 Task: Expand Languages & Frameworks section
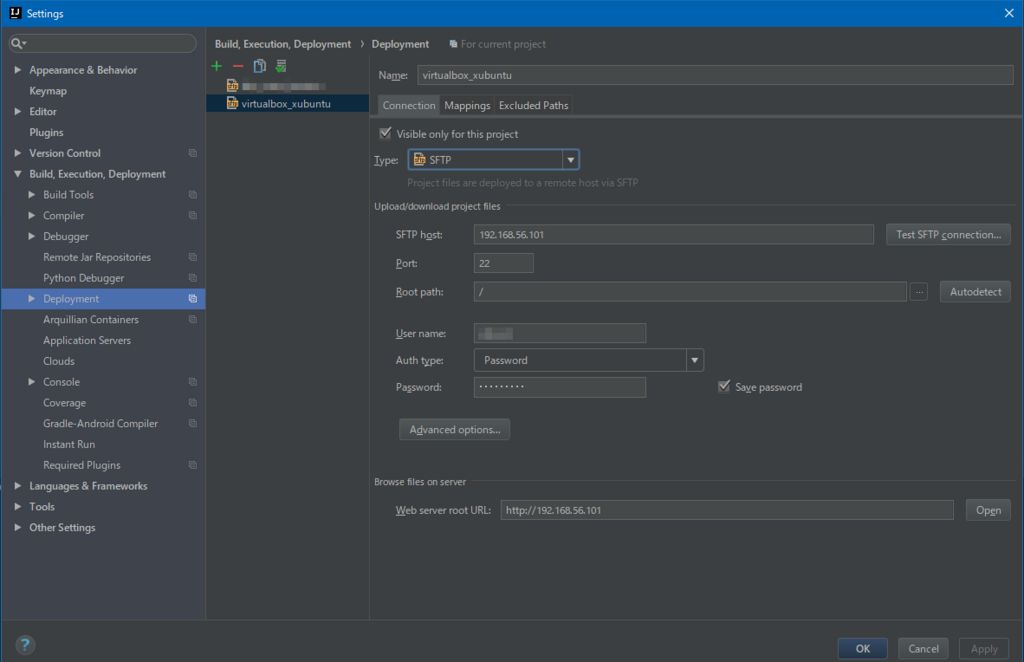pos(18,486)
